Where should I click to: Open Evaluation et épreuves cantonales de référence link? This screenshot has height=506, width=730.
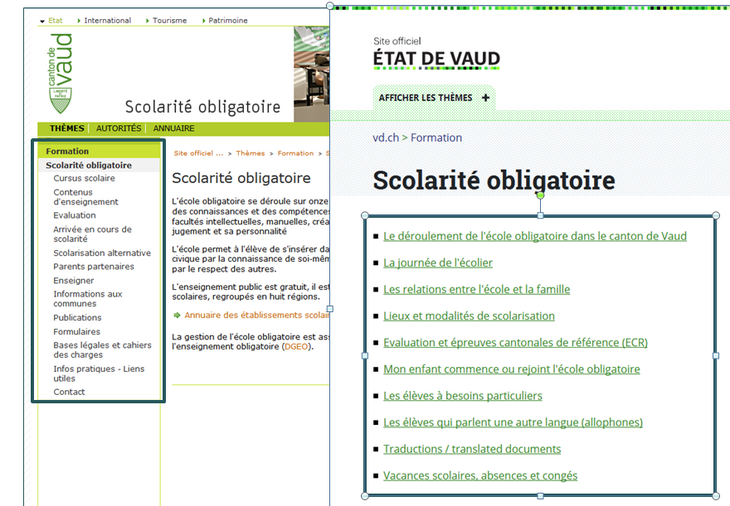click(515, 342)
